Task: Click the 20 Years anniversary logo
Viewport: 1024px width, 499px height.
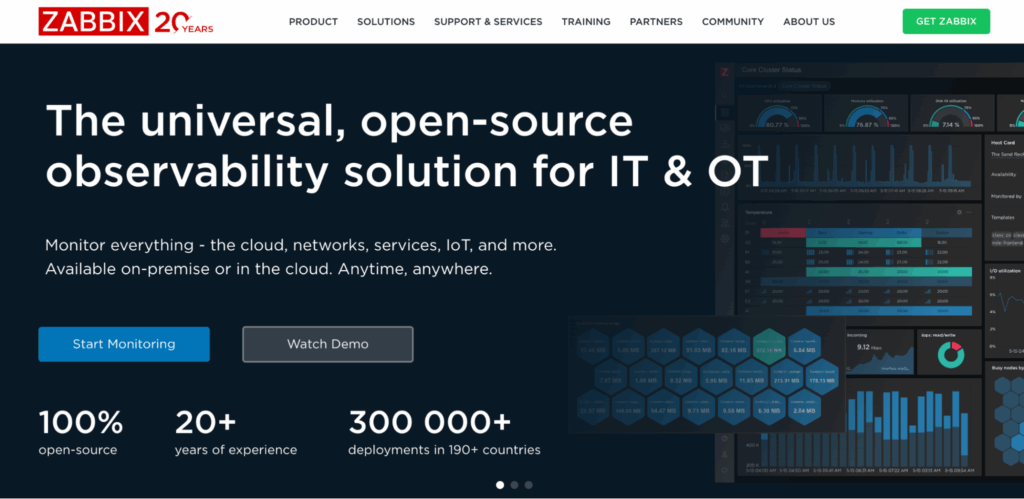Action: point(184,22)
